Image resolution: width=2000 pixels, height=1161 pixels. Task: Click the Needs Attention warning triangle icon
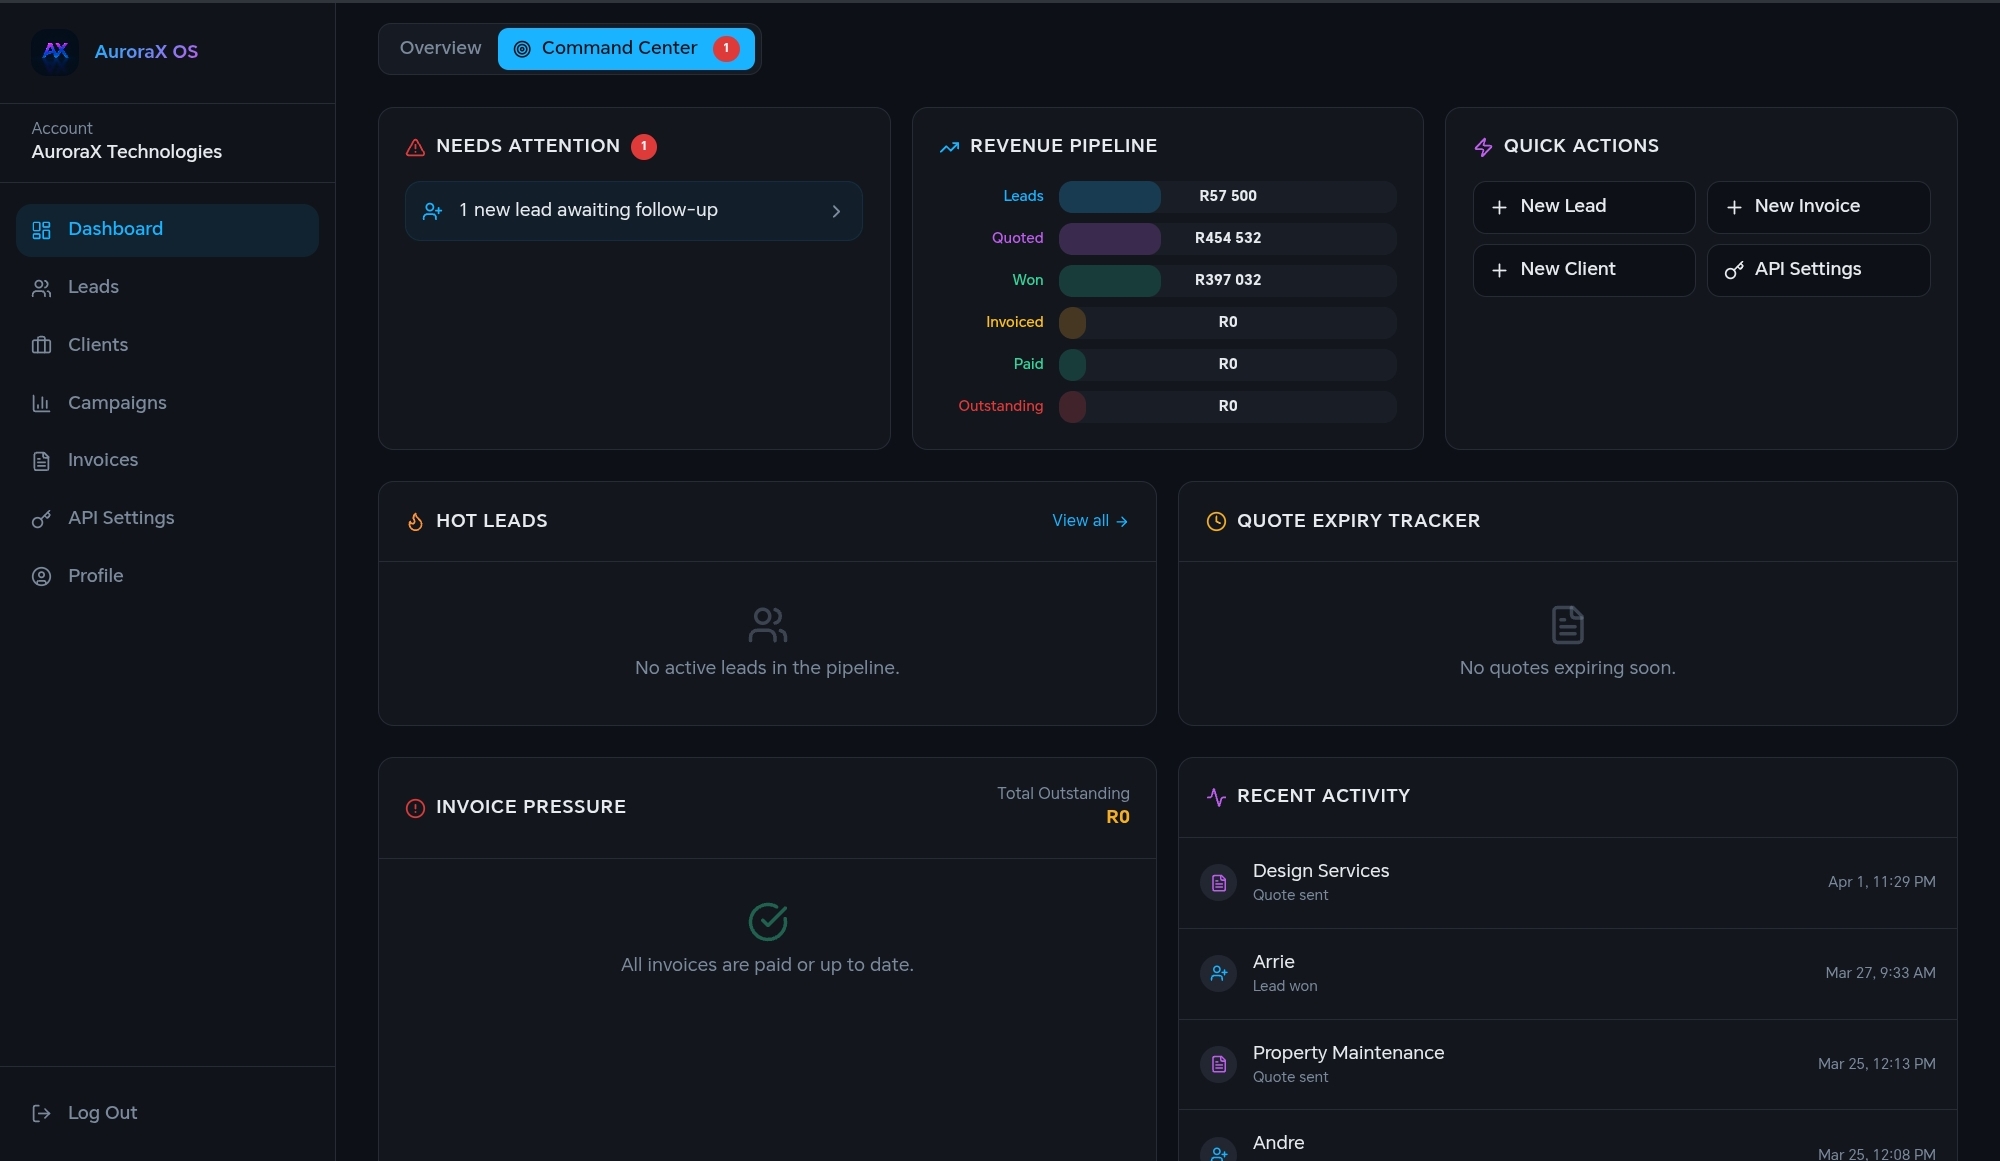[415, 148]
